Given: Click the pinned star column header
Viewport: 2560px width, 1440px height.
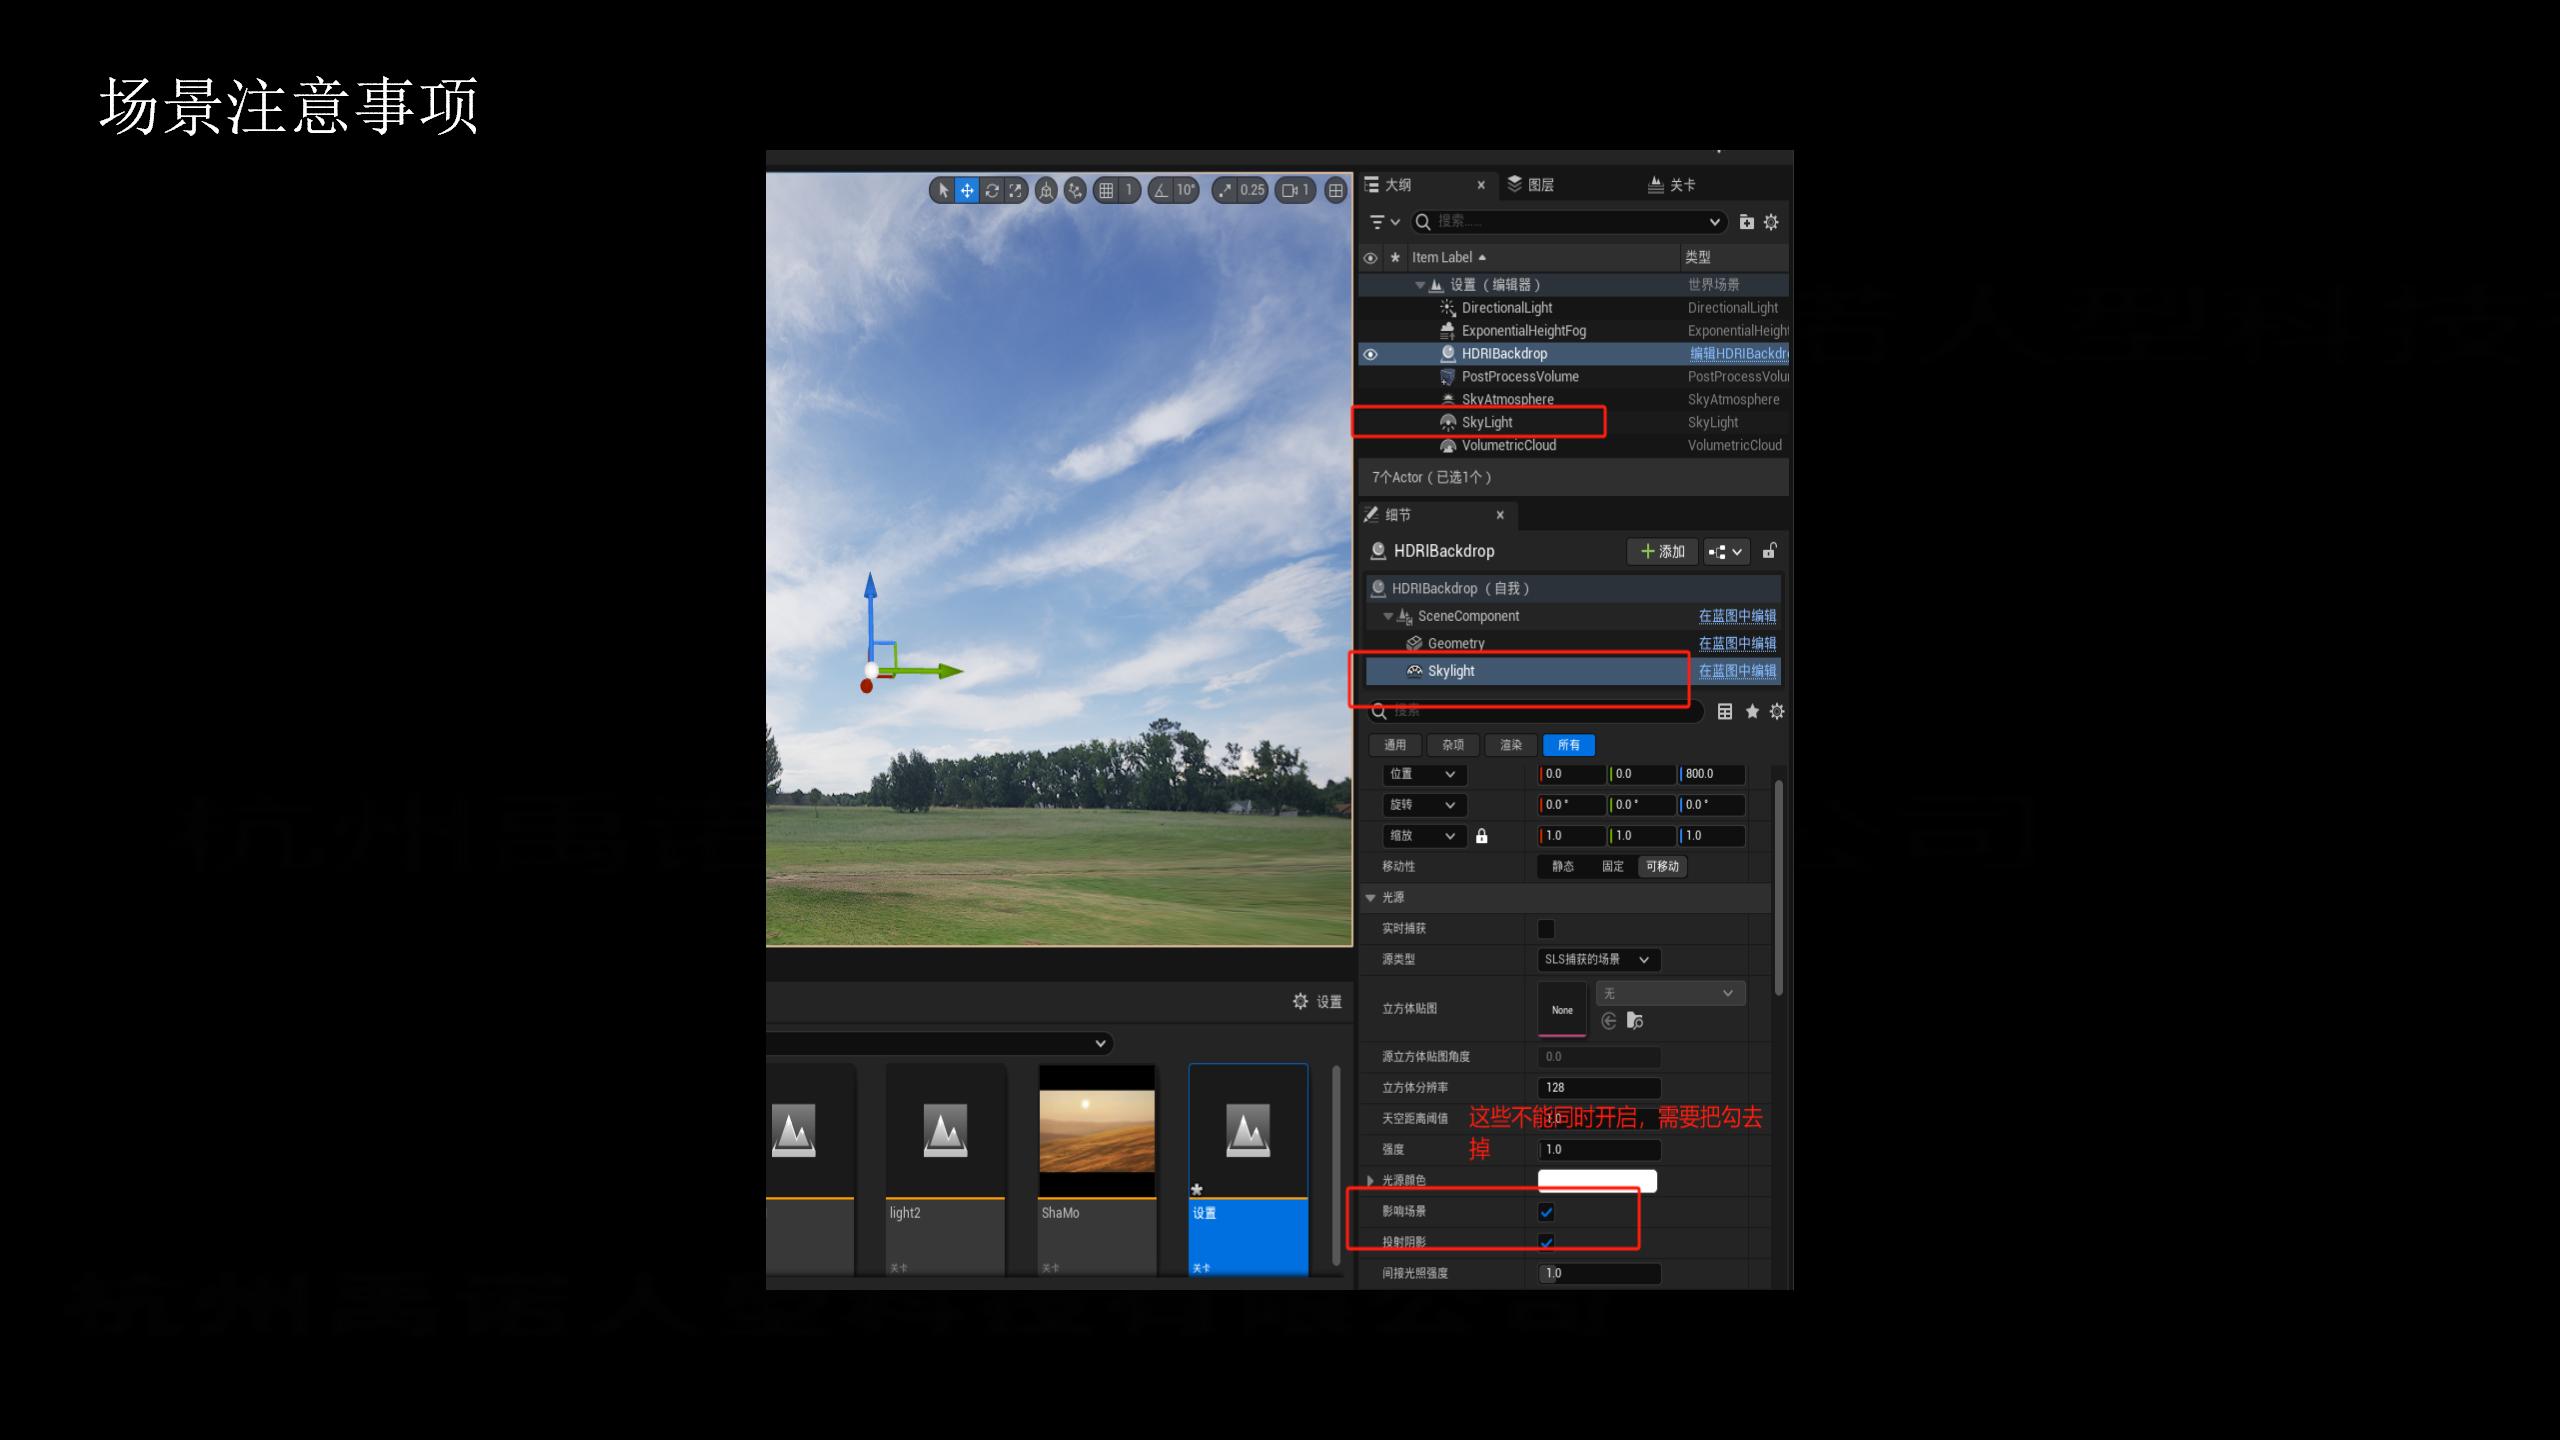Looking at the screenshot, I should tap(1395, 258).
